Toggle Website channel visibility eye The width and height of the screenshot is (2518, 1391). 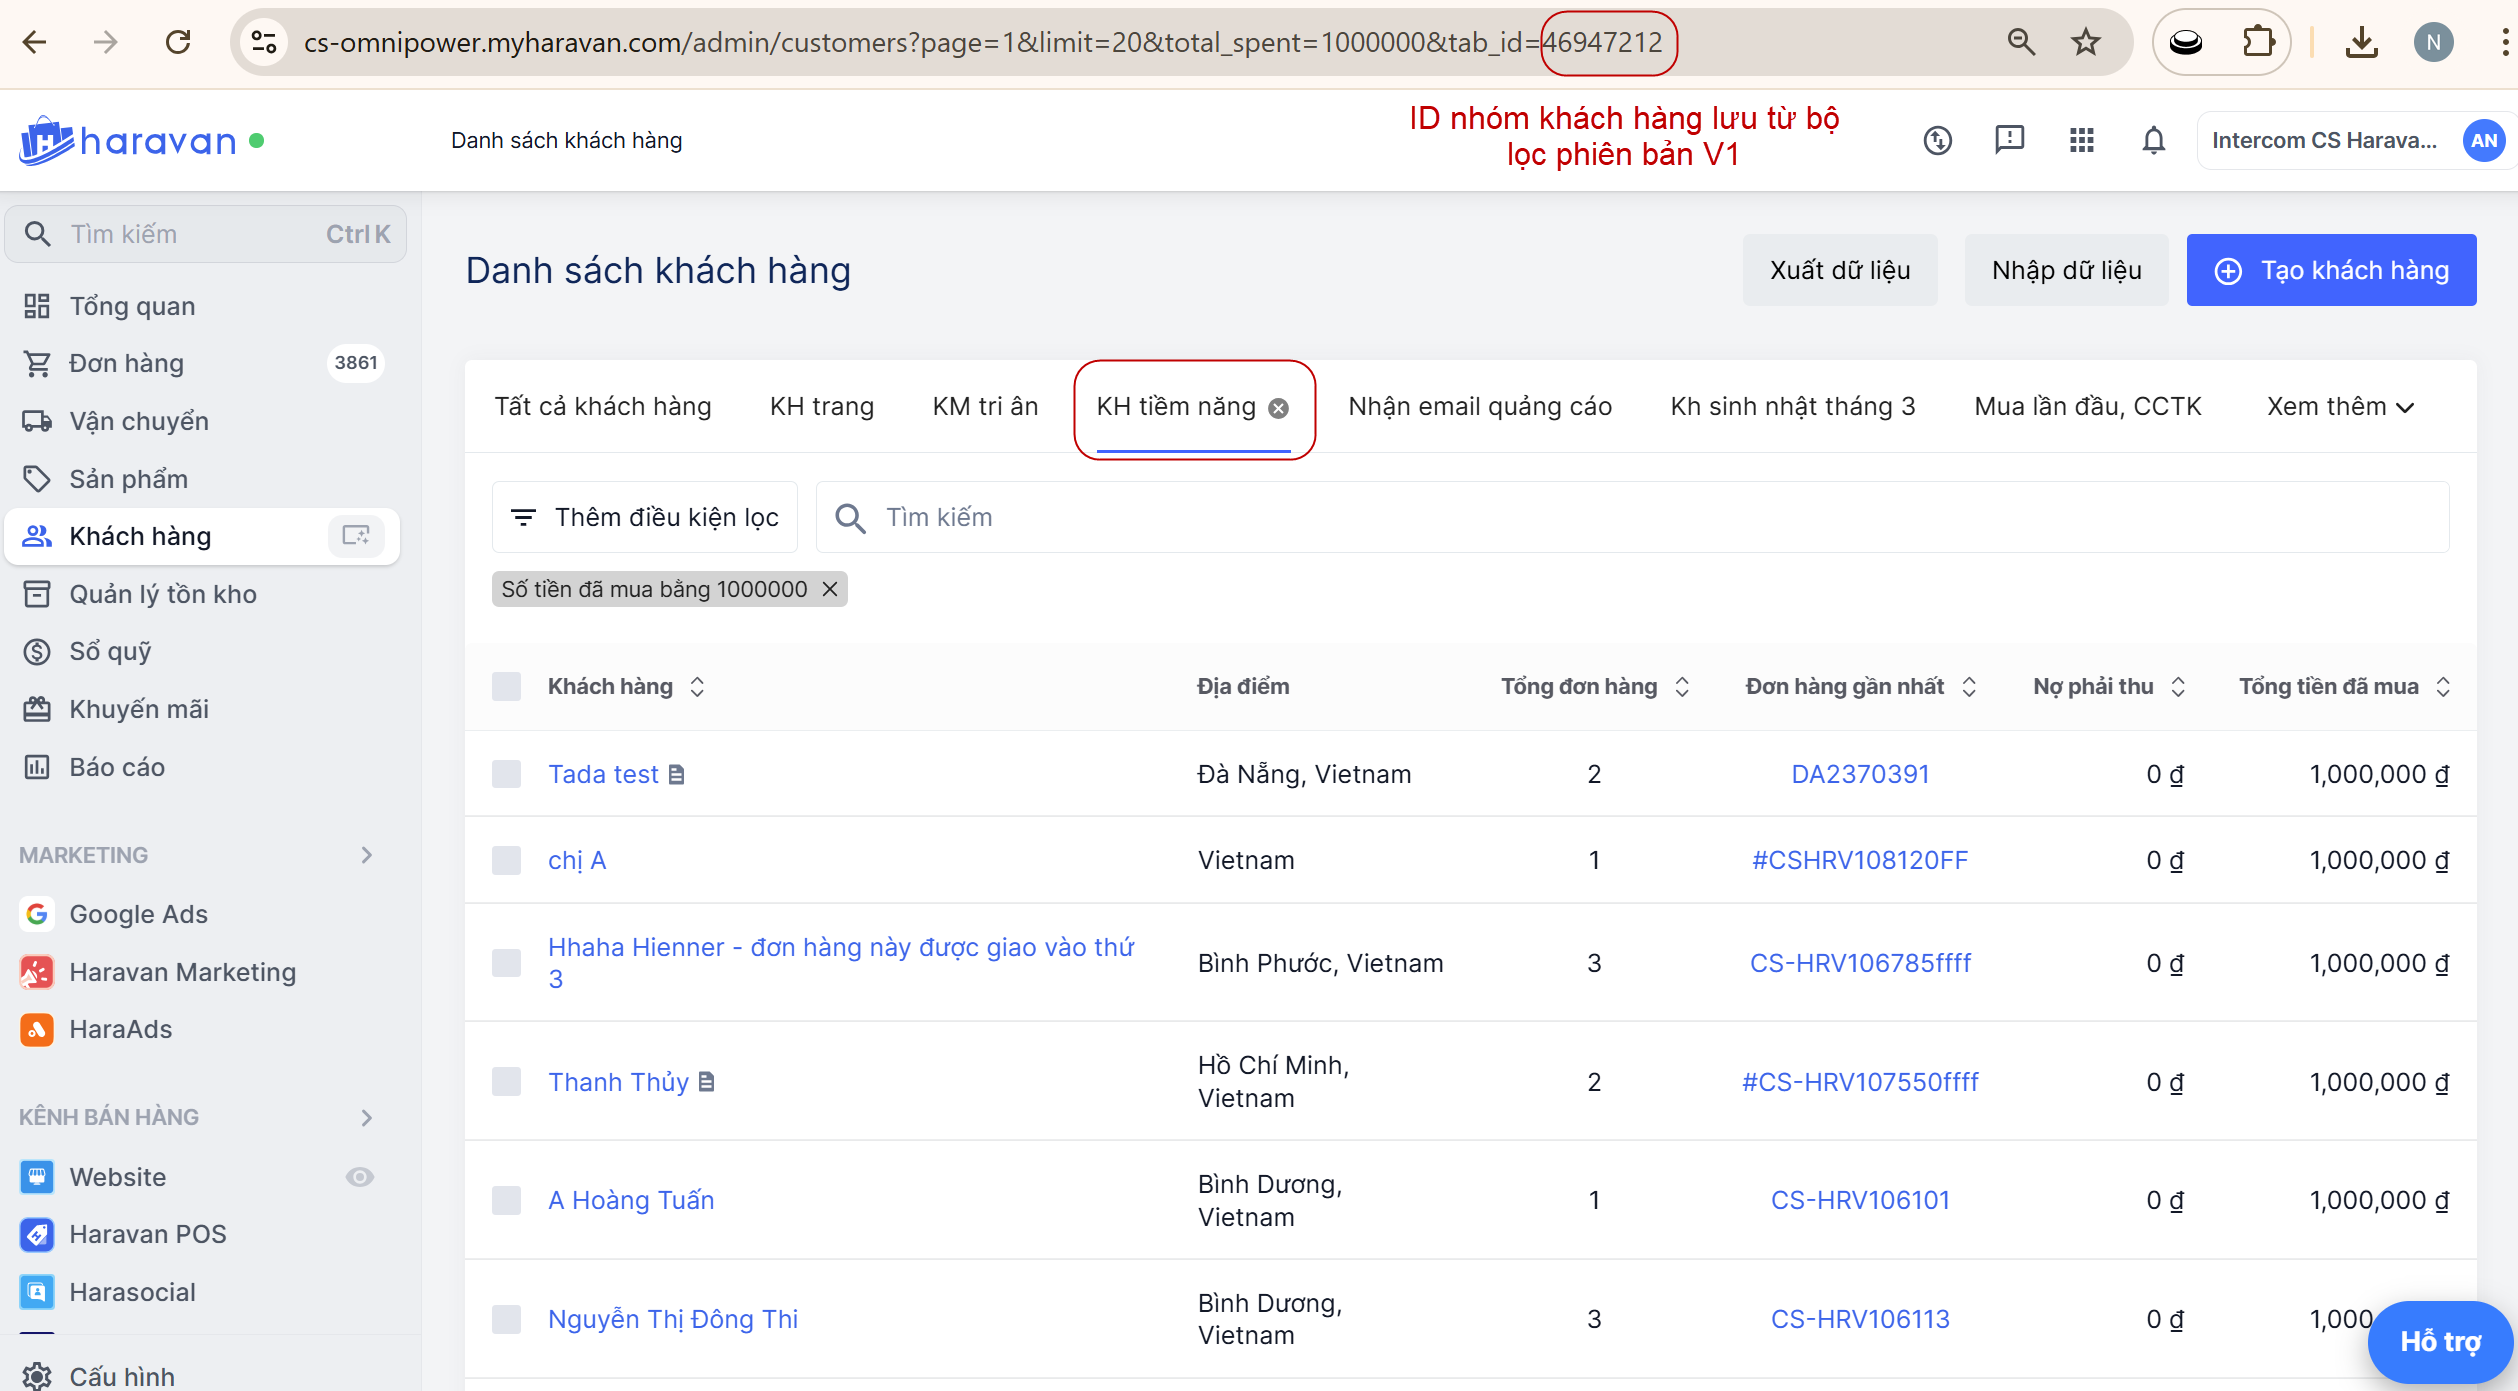(x=360, y=1177)
